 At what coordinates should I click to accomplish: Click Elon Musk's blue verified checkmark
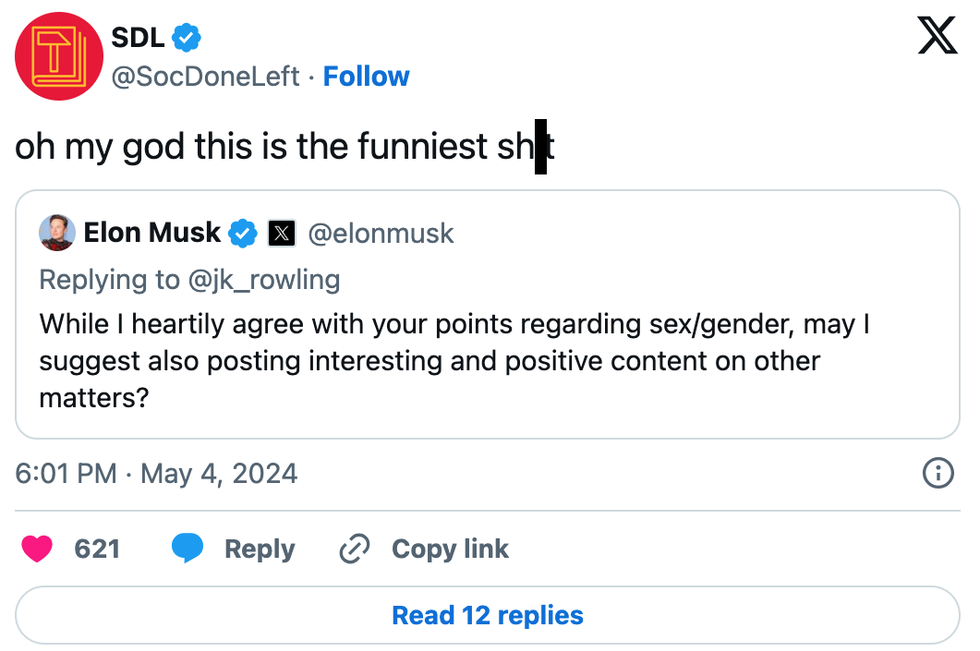[x=243, y=234]
